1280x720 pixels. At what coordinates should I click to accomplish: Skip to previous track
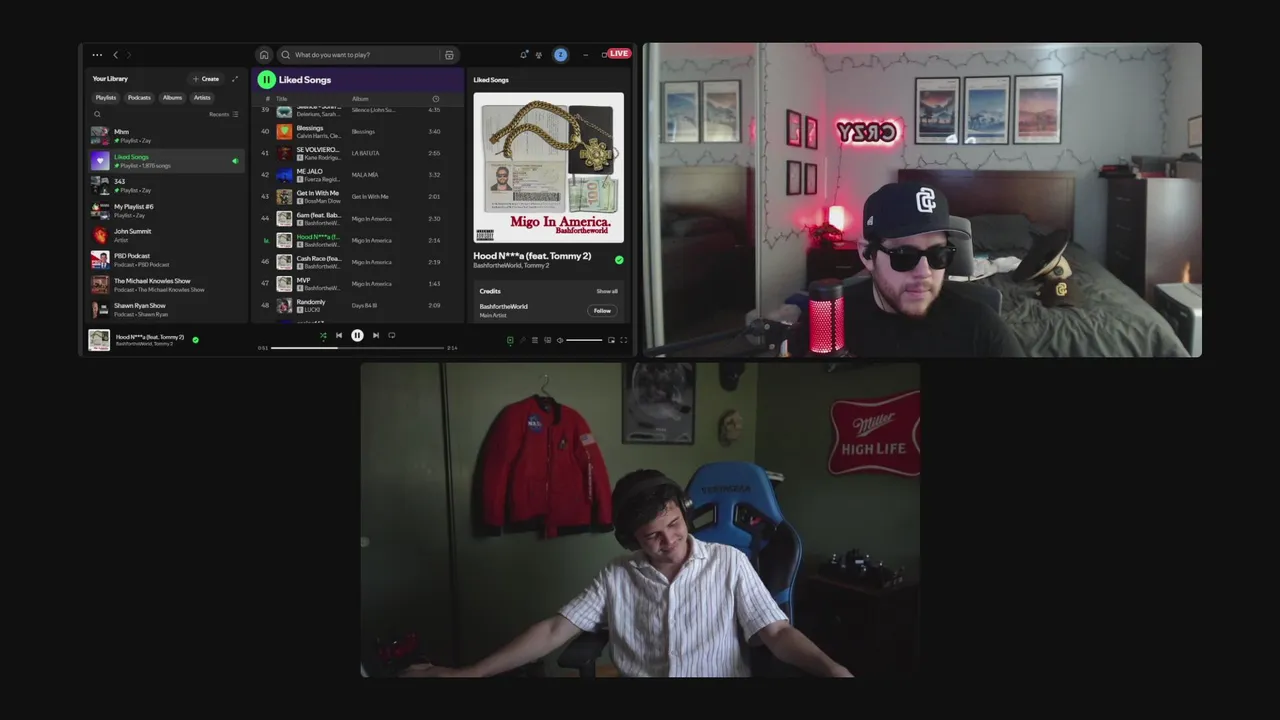(339, 336)
